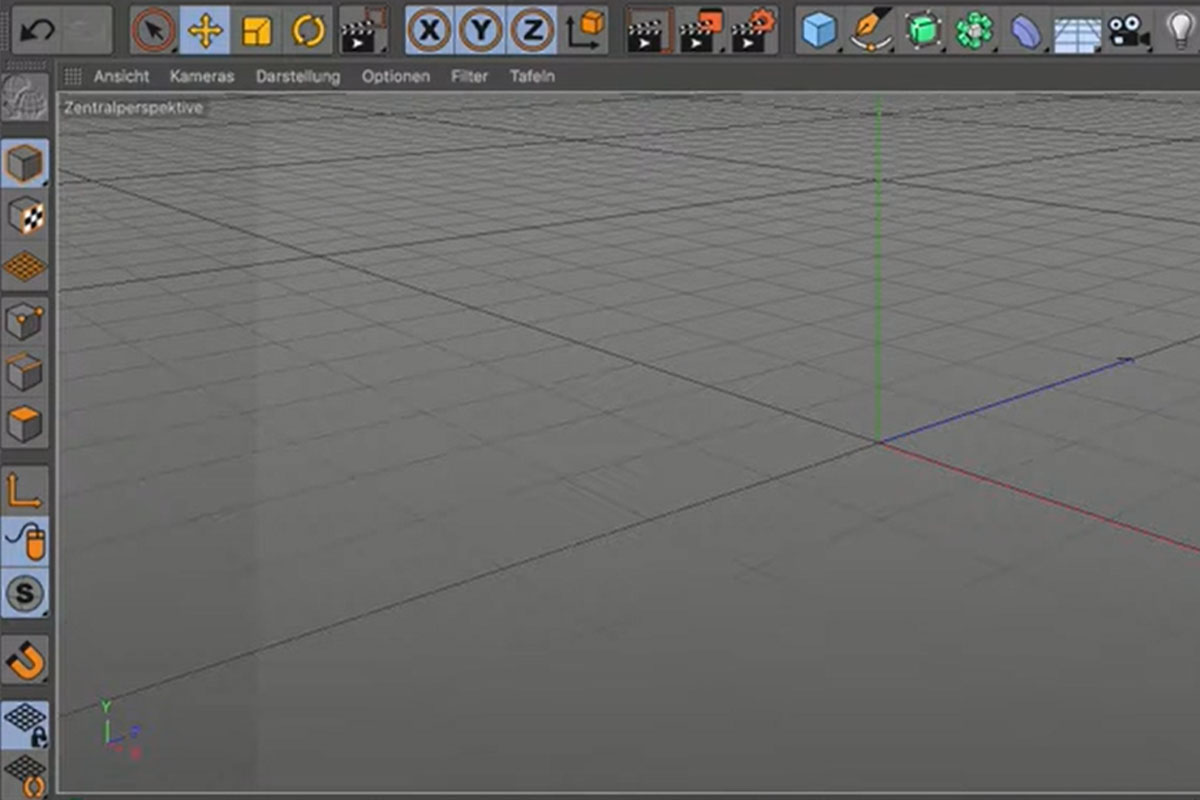Activate the Rotate tool
Viewport: 1200px width, 800px height.
(308, 31)
